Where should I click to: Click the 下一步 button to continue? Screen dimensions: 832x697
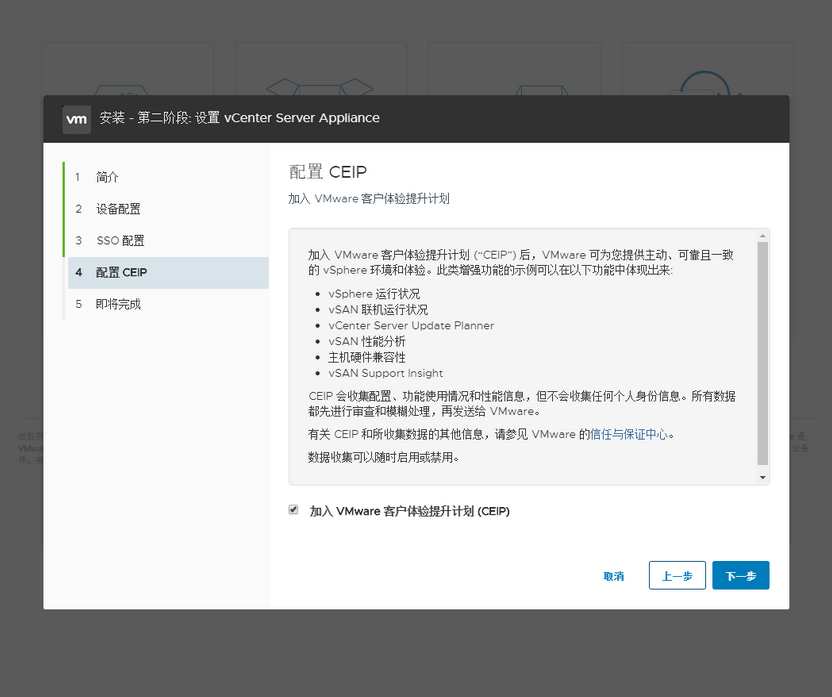point(740,575)
